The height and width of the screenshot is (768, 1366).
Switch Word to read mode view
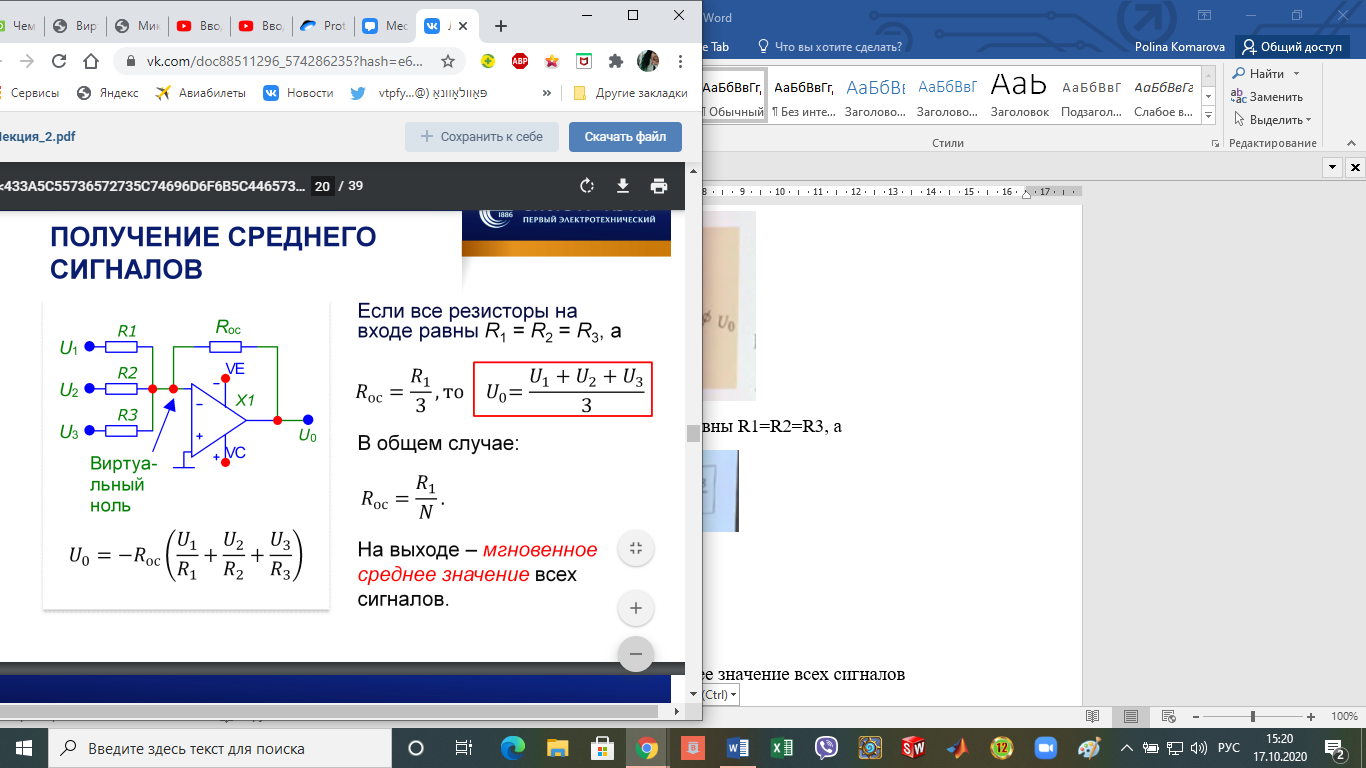tap(1092, 717)
